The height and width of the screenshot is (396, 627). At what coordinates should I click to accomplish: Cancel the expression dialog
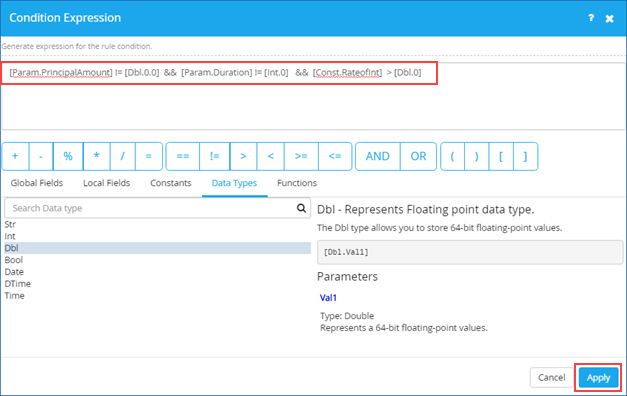point(551,377)
